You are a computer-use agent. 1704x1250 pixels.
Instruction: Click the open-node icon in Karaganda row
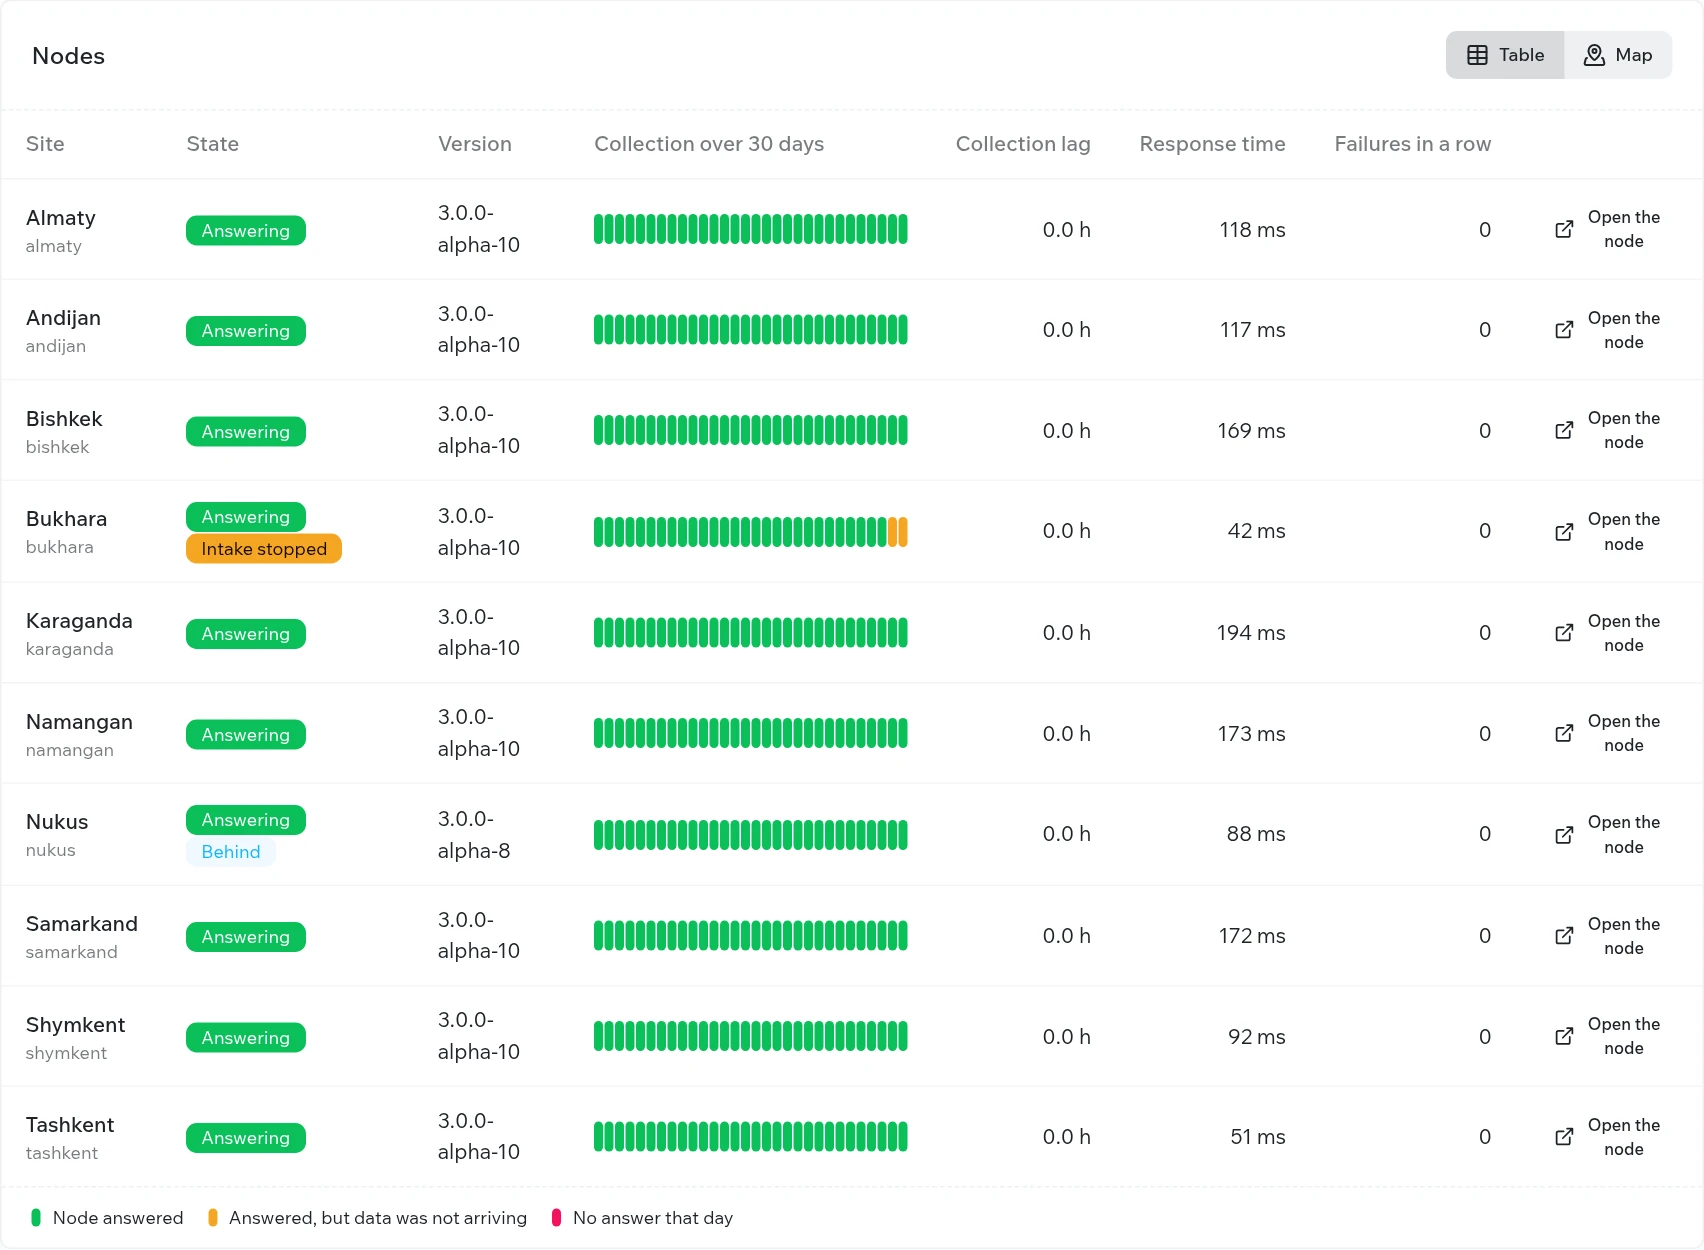click(x=1564, y=633)
